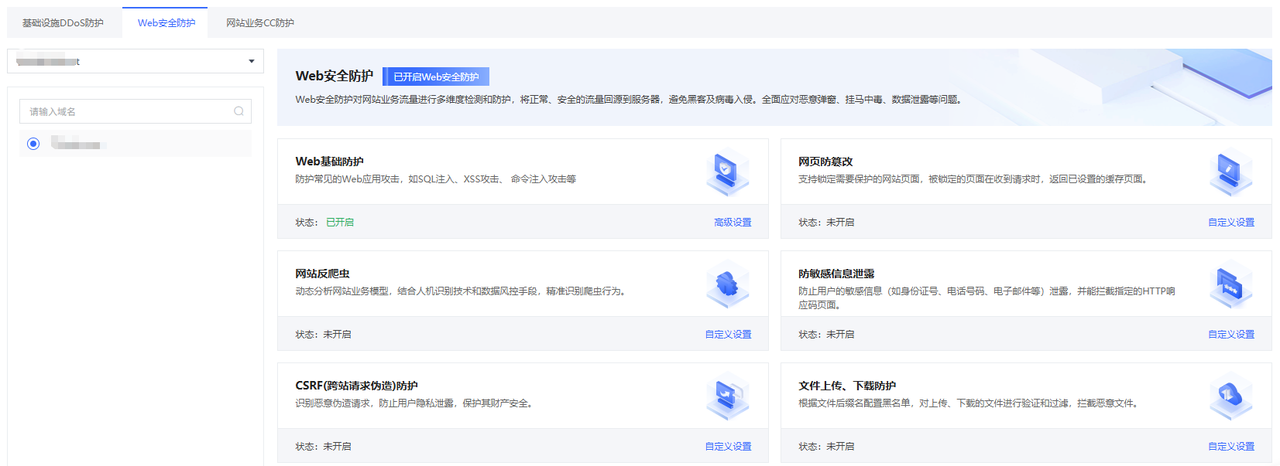
Task: Click the 网页防篡改 card title
Action: (826, 161)
